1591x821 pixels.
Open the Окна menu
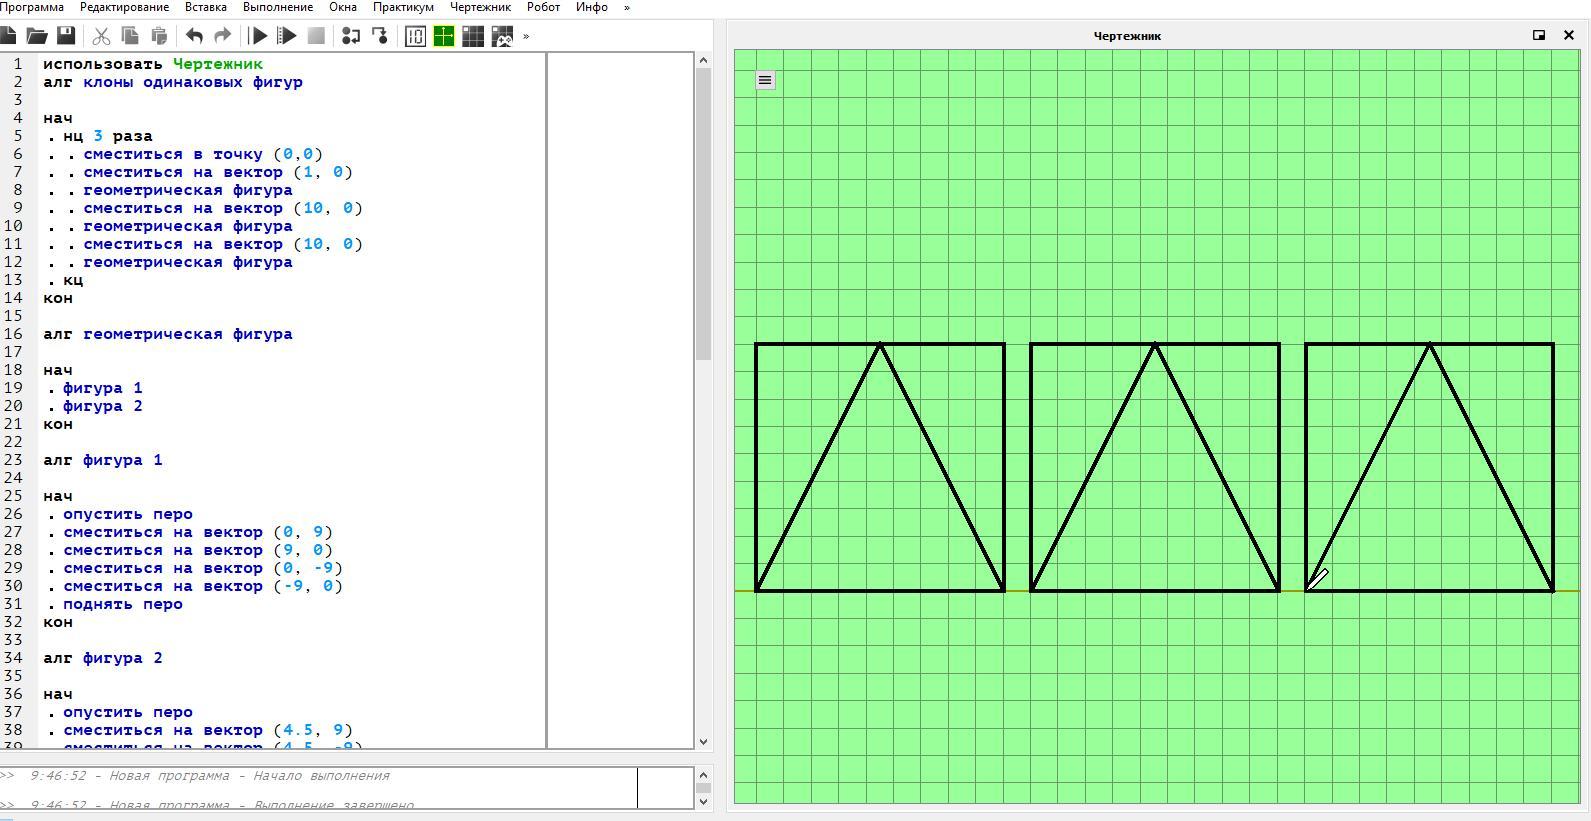[x=343, y=7]
